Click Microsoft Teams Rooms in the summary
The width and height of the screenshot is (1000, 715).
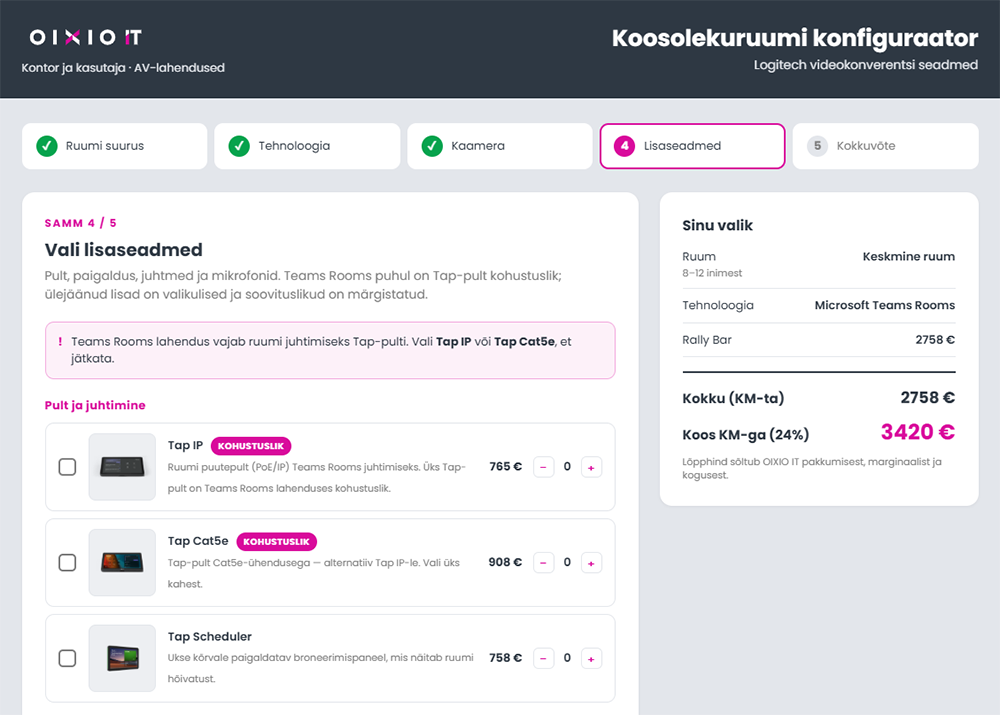click(885, 306)
